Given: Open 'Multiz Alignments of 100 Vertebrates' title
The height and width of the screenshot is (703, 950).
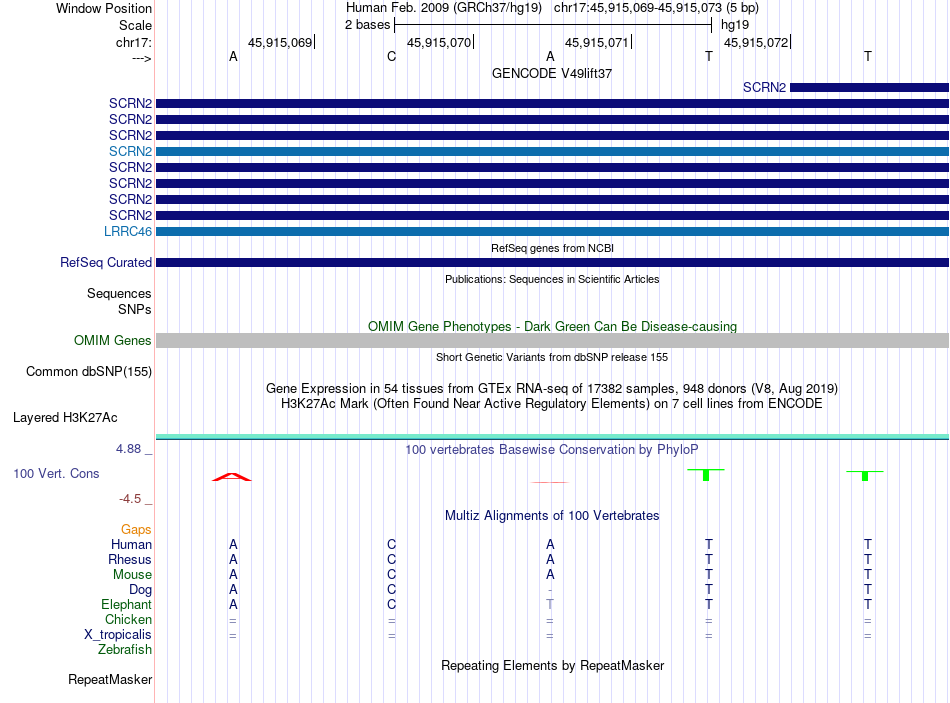Looking at the screenshot, I should point(552,516).
